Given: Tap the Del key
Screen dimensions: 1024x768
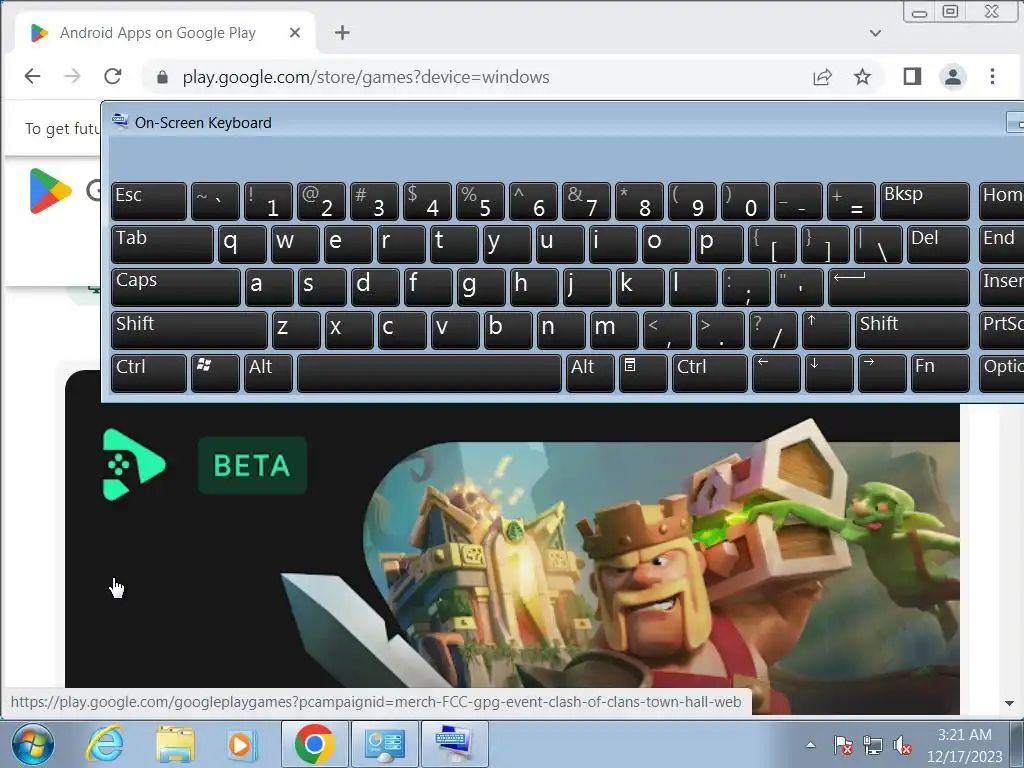Looking at the screenshot, I should [938, 244].
